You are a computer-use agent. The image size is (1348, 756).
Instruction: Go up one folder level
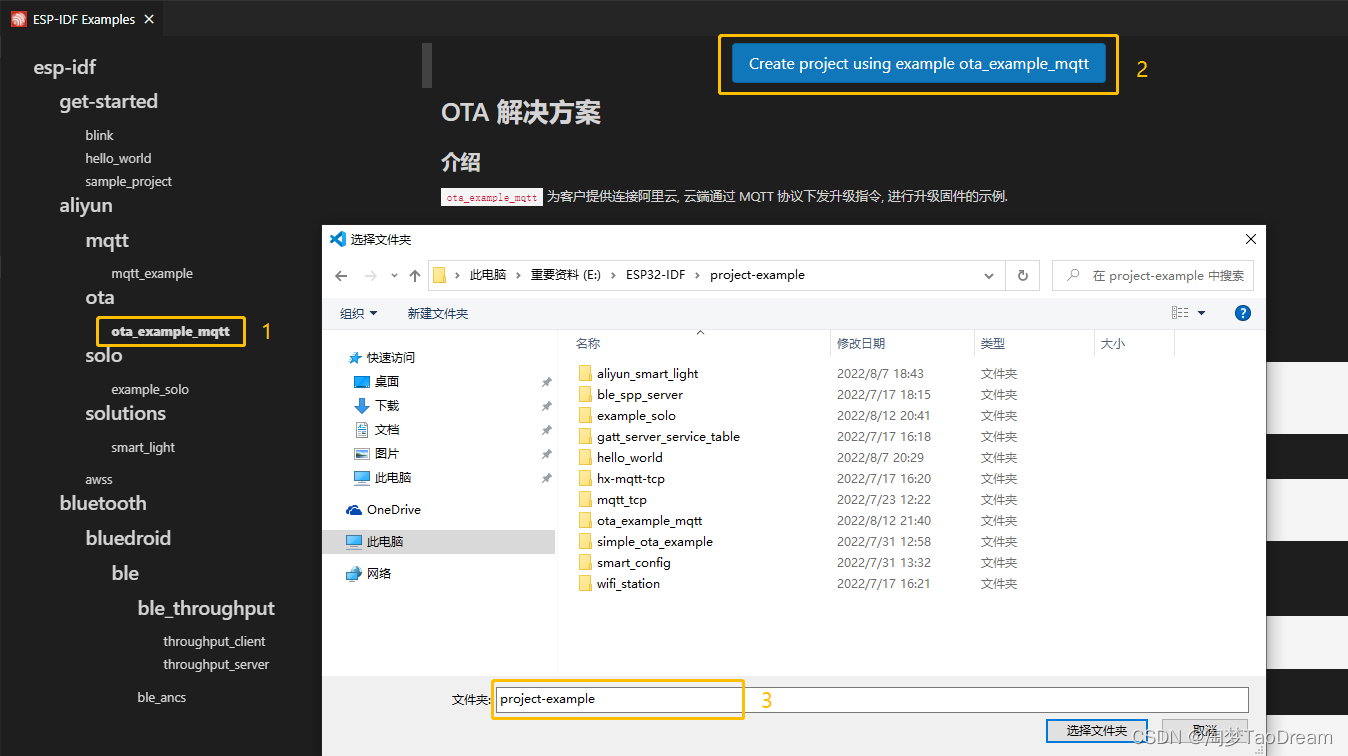point(415,276)
